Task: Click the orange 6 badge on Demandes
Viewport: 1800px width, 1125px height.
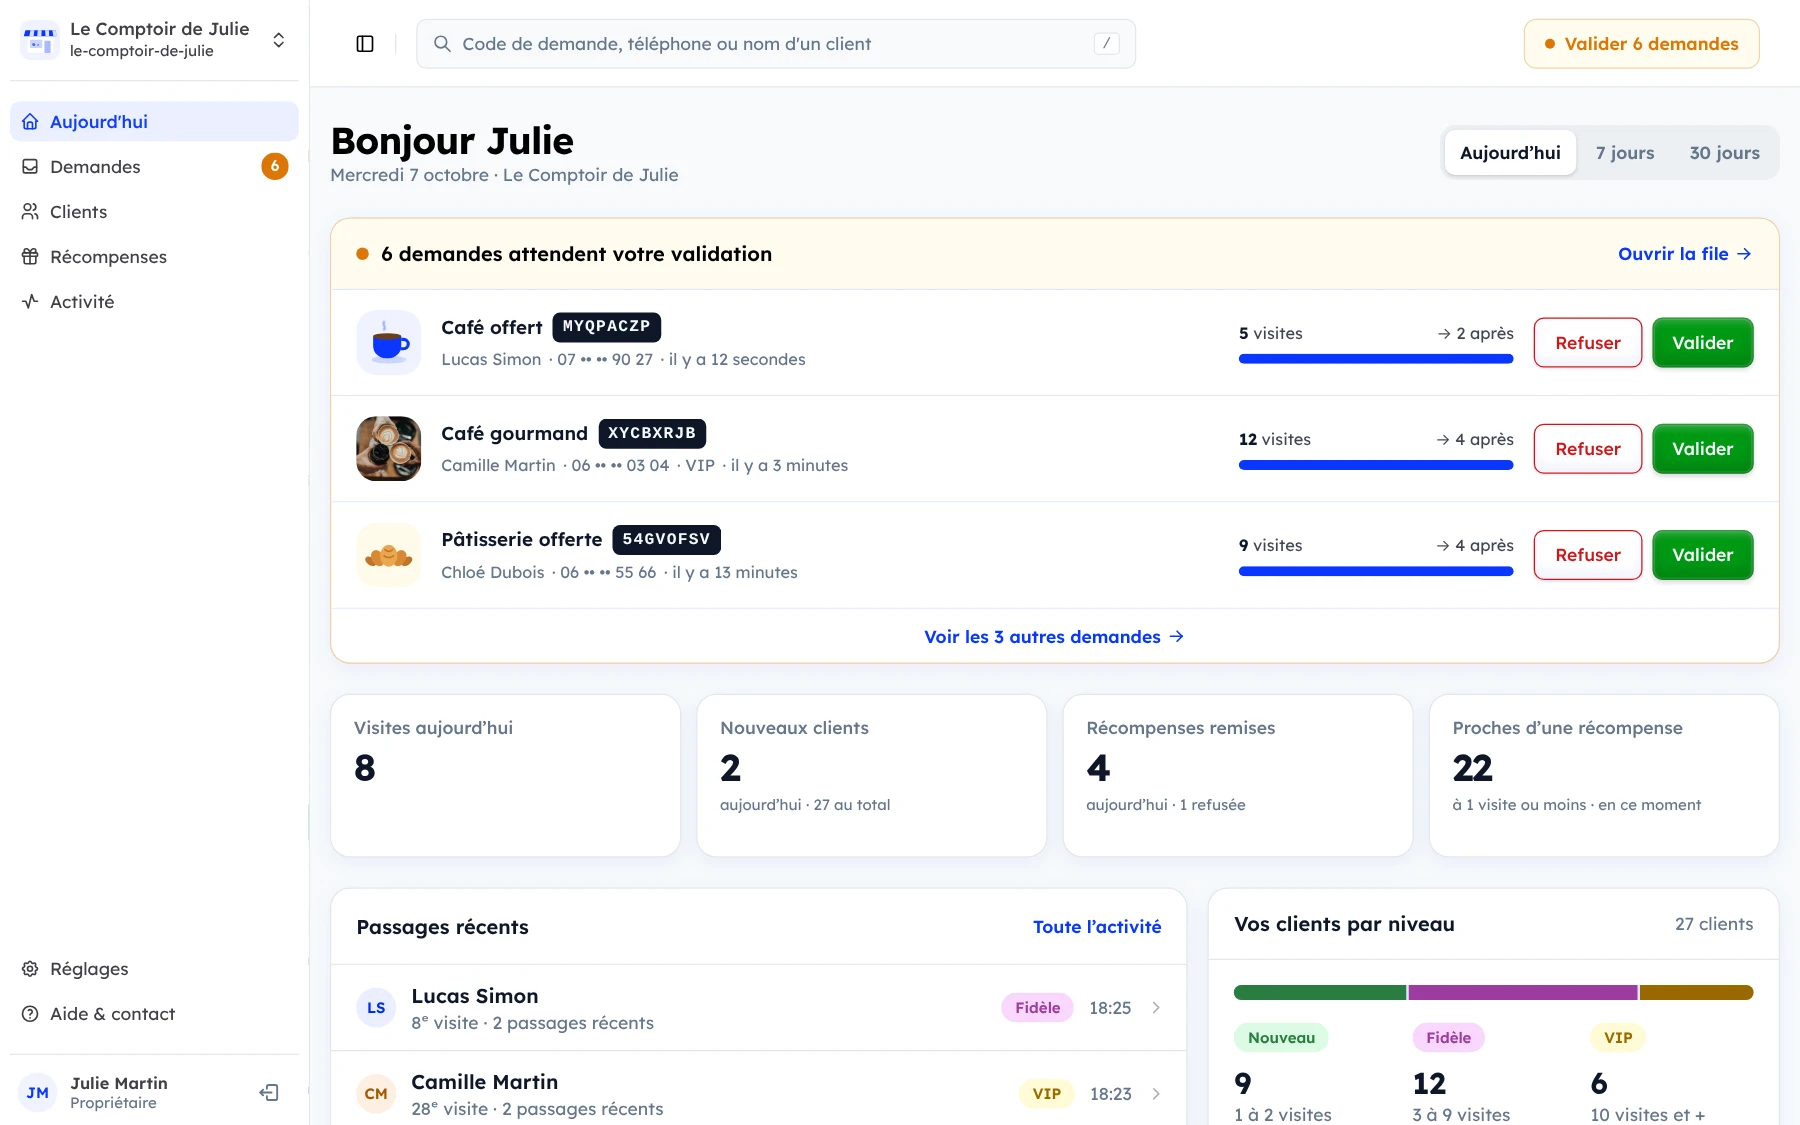Action: pos(275,166)
